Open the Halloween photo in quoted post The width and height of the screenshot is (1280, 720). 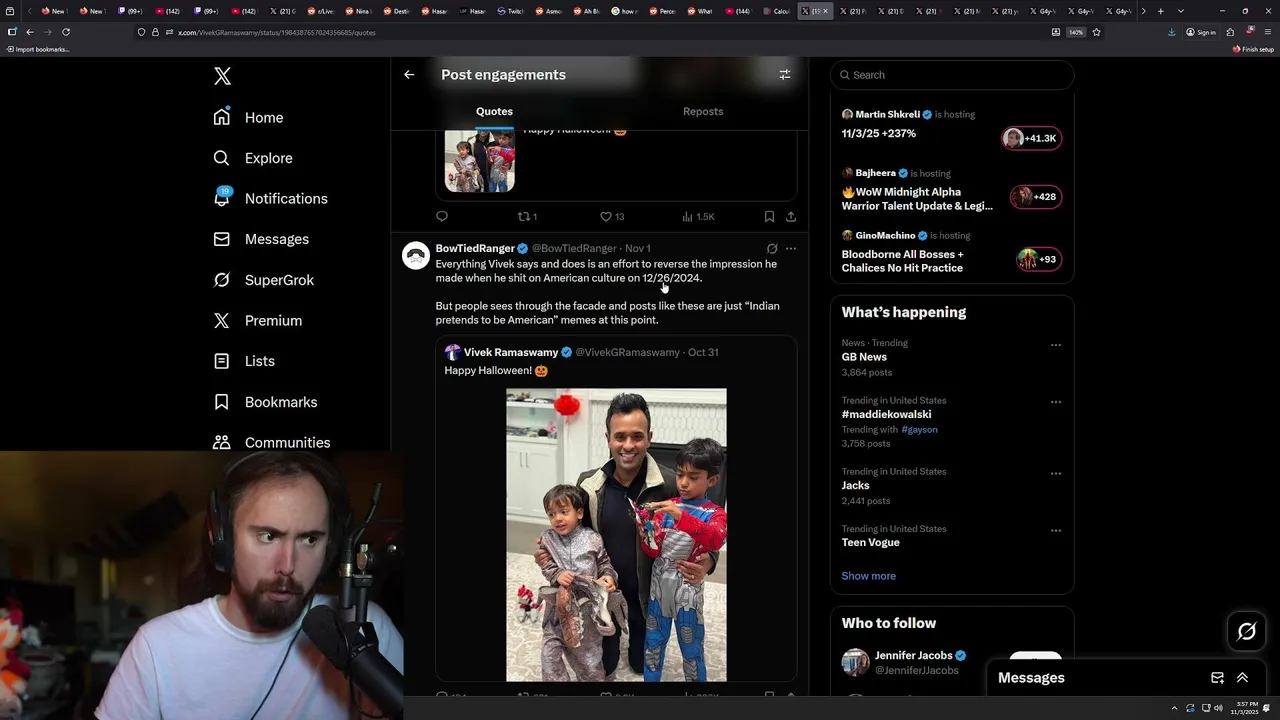pos(616,535)
